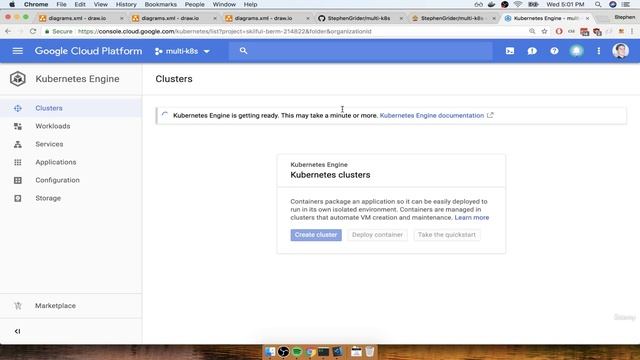
Task: Switch to the StephenGrider/multi-k8s GitHub tab
Action: pyautogui.click(x=358, y=18)
